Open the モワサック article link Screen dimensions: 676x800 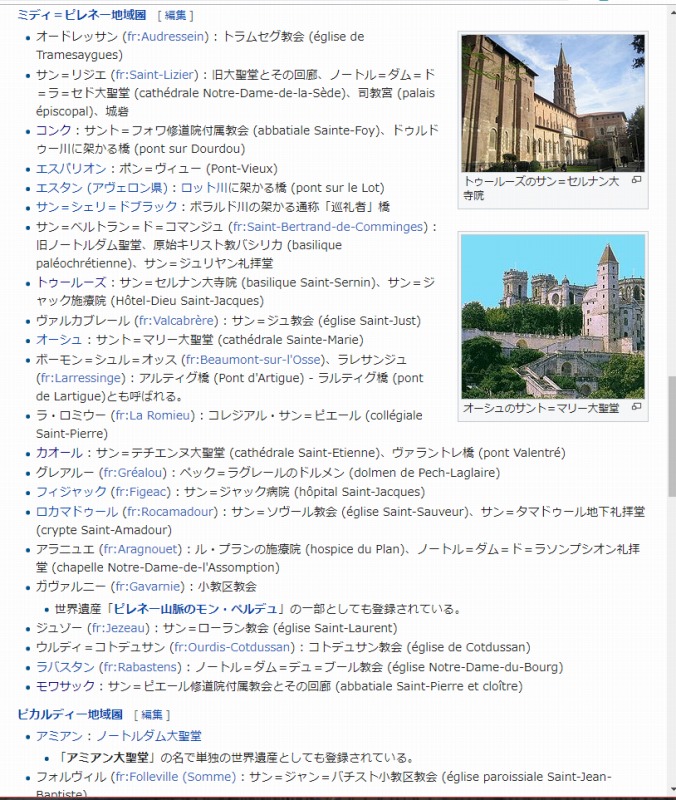click(x=65, y=686)
